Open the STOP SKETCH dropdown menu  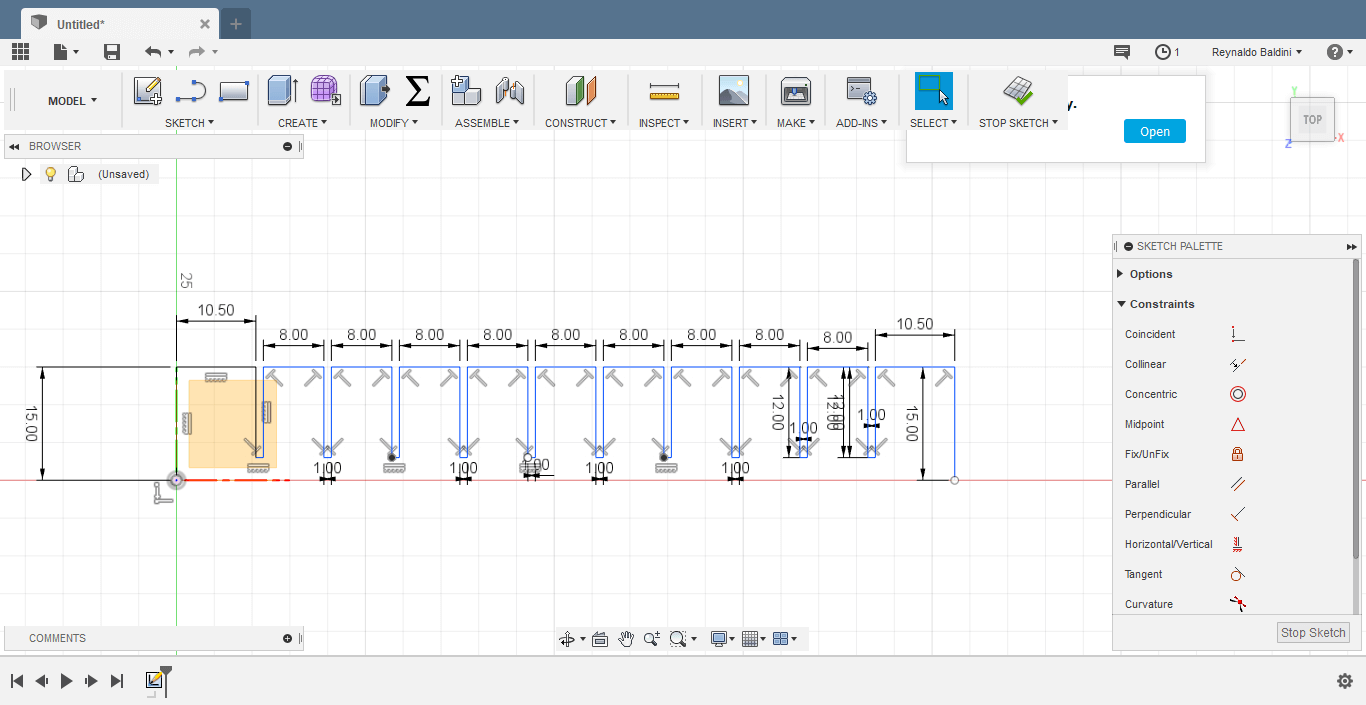point(1018,123)
